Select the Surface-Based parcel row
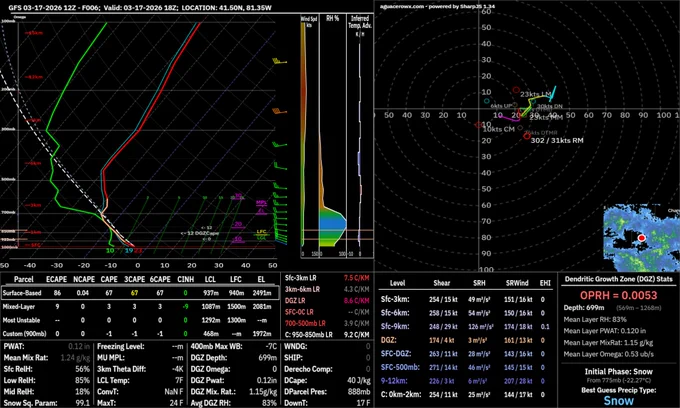This screenshot has height=408, width=680. pos(140,293)
